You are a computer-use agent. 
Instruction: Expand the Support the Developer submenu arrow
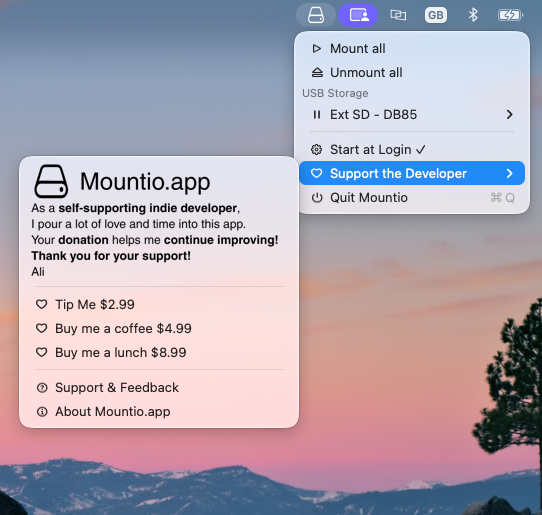pyautogui.click(x=510, y=173)
